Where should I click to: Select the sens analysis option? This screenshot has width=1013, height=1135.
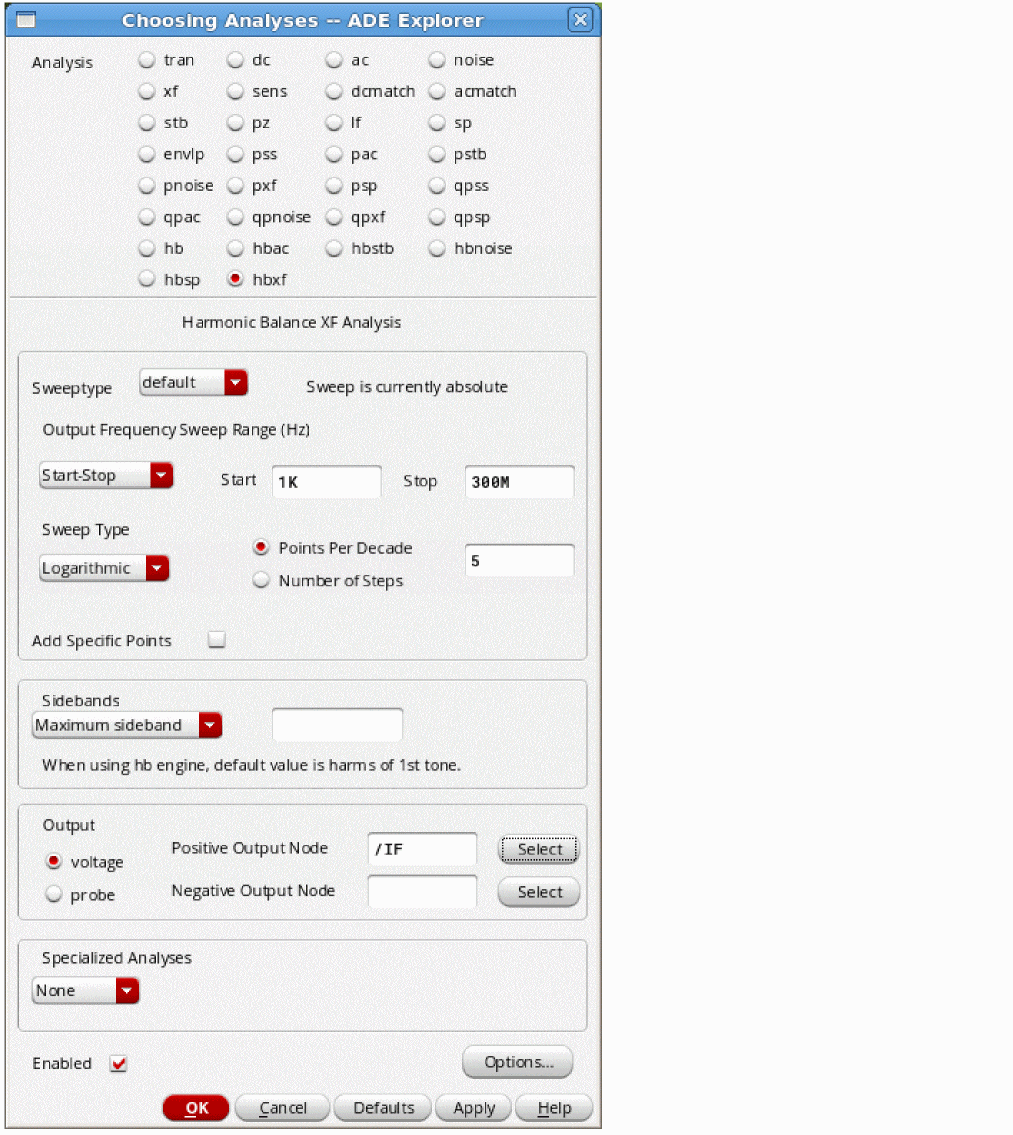[x=235, y=91]
